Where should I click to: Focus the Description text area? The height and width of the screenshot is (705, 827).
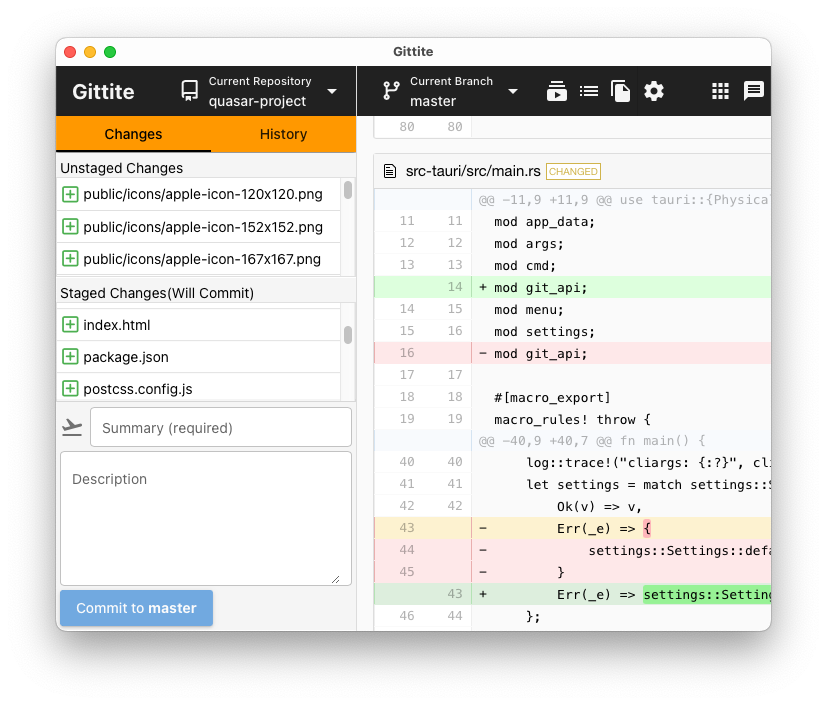click(x=206, y=518)
